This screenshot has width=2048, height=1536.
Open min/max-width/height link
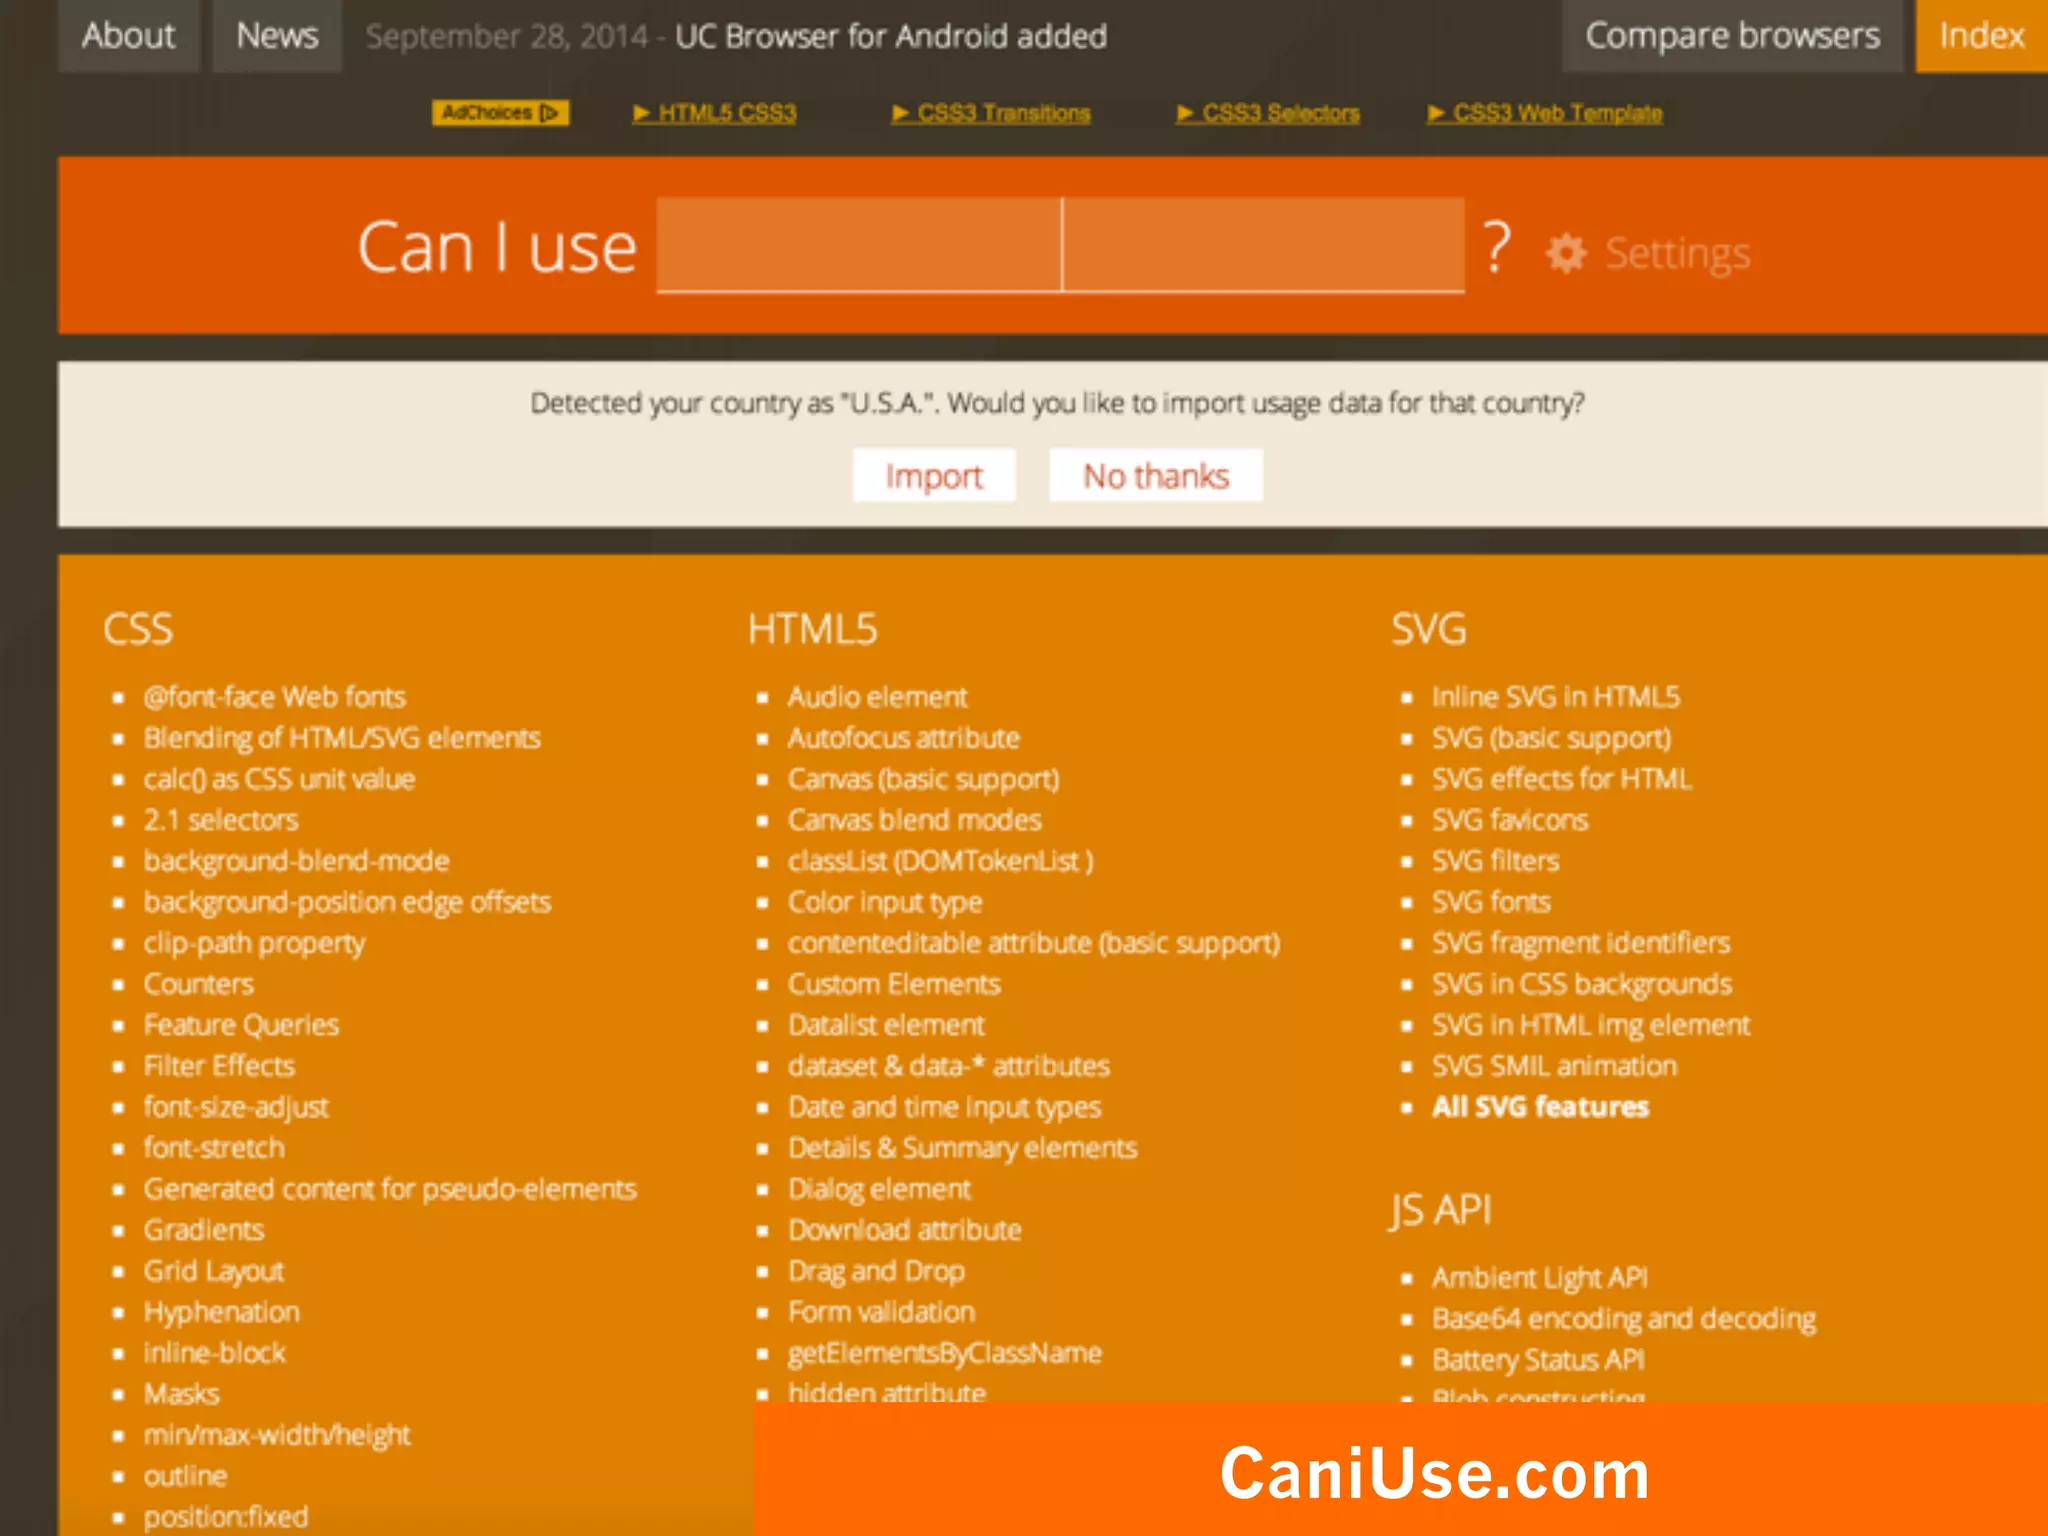coord(277,1435)
